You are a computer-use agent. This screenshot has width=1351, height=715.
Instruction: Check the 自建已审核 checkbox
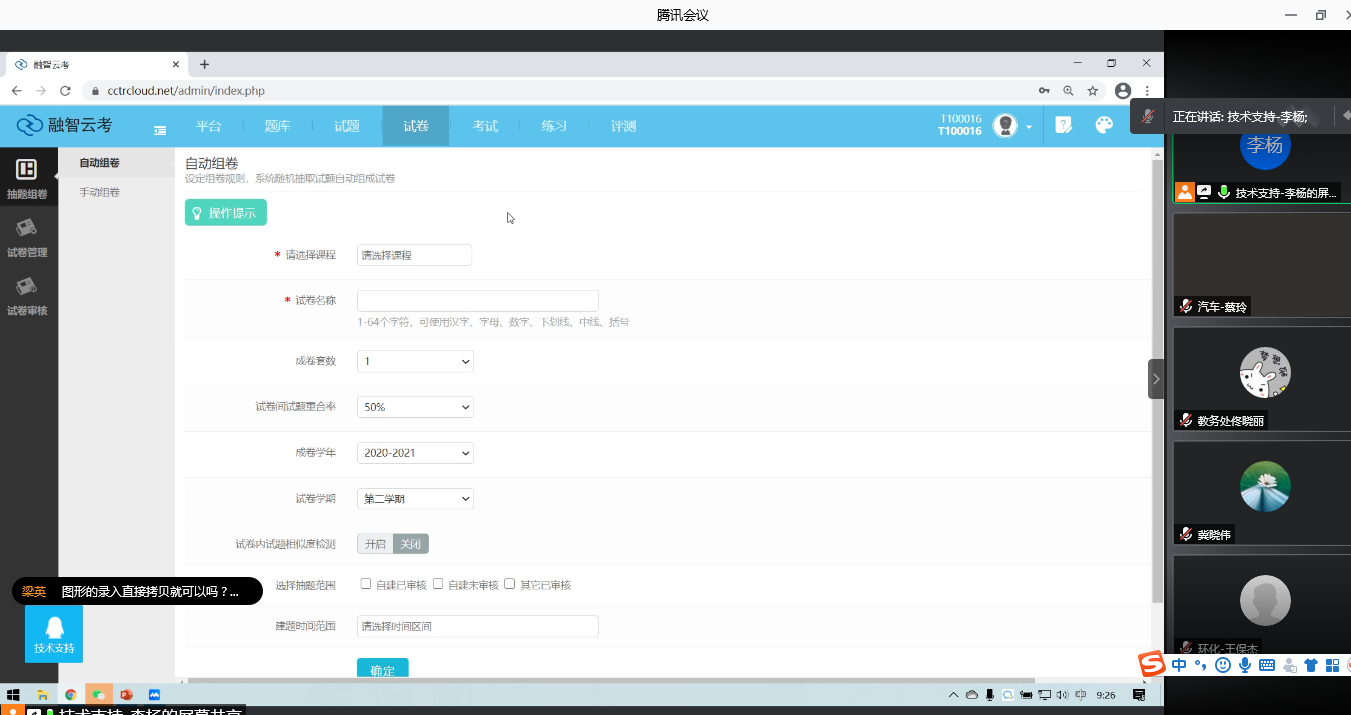click(366, 584)
